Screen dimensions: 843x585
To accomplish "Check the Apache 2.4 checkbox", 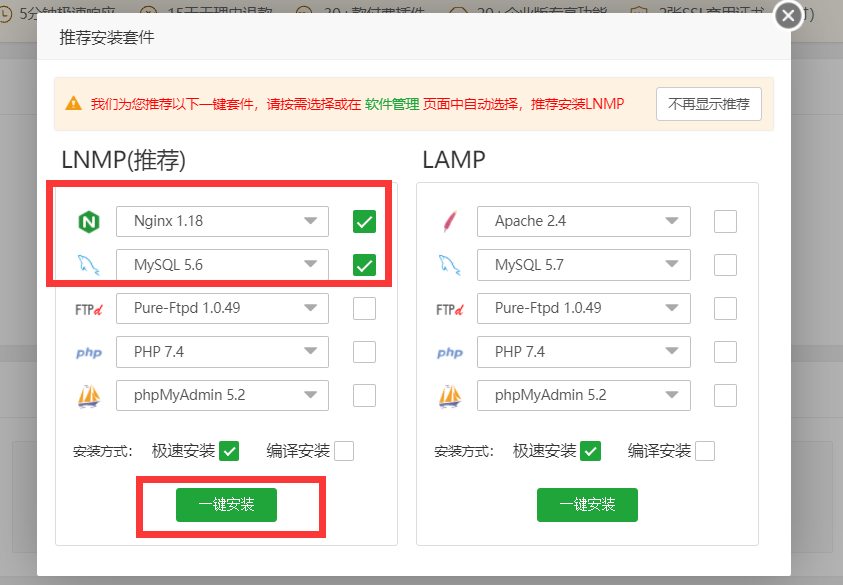I will click(725, 222).
